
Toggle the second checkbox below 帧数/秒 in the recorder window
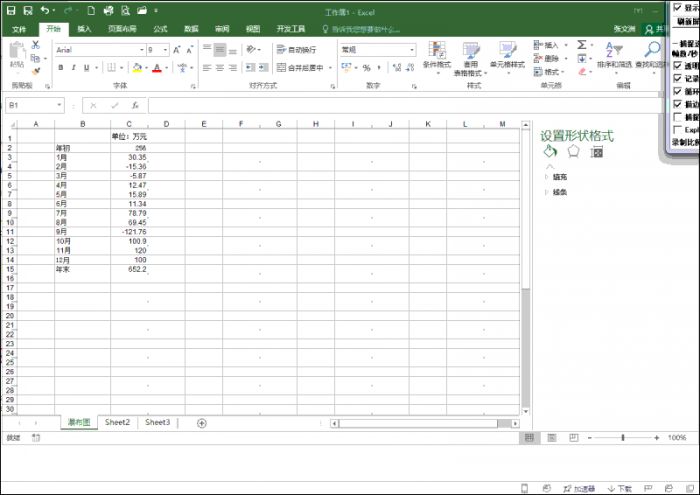[x=678, y=78]
